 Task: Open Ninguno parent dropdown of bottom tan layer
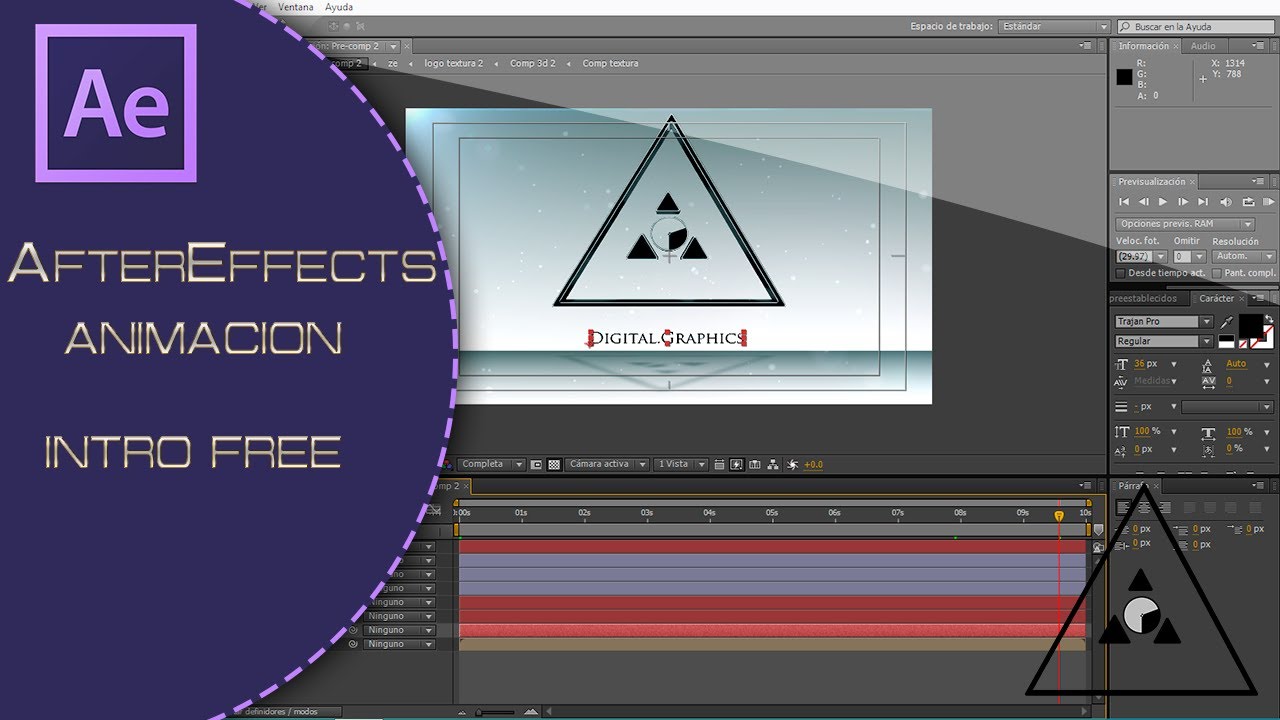400,644
